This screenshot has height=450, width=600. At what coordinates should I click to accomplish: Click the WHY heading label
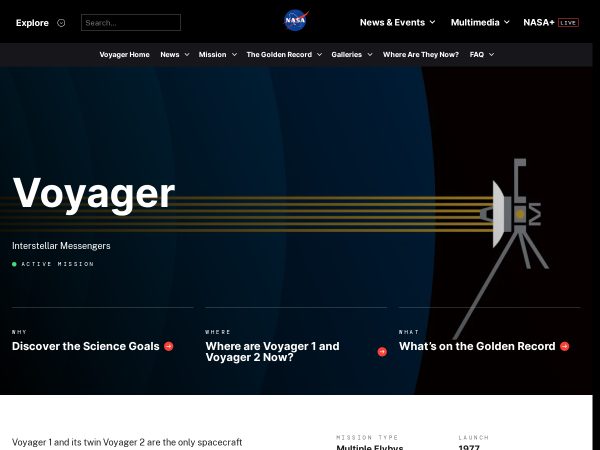click(x=19, y=332)
